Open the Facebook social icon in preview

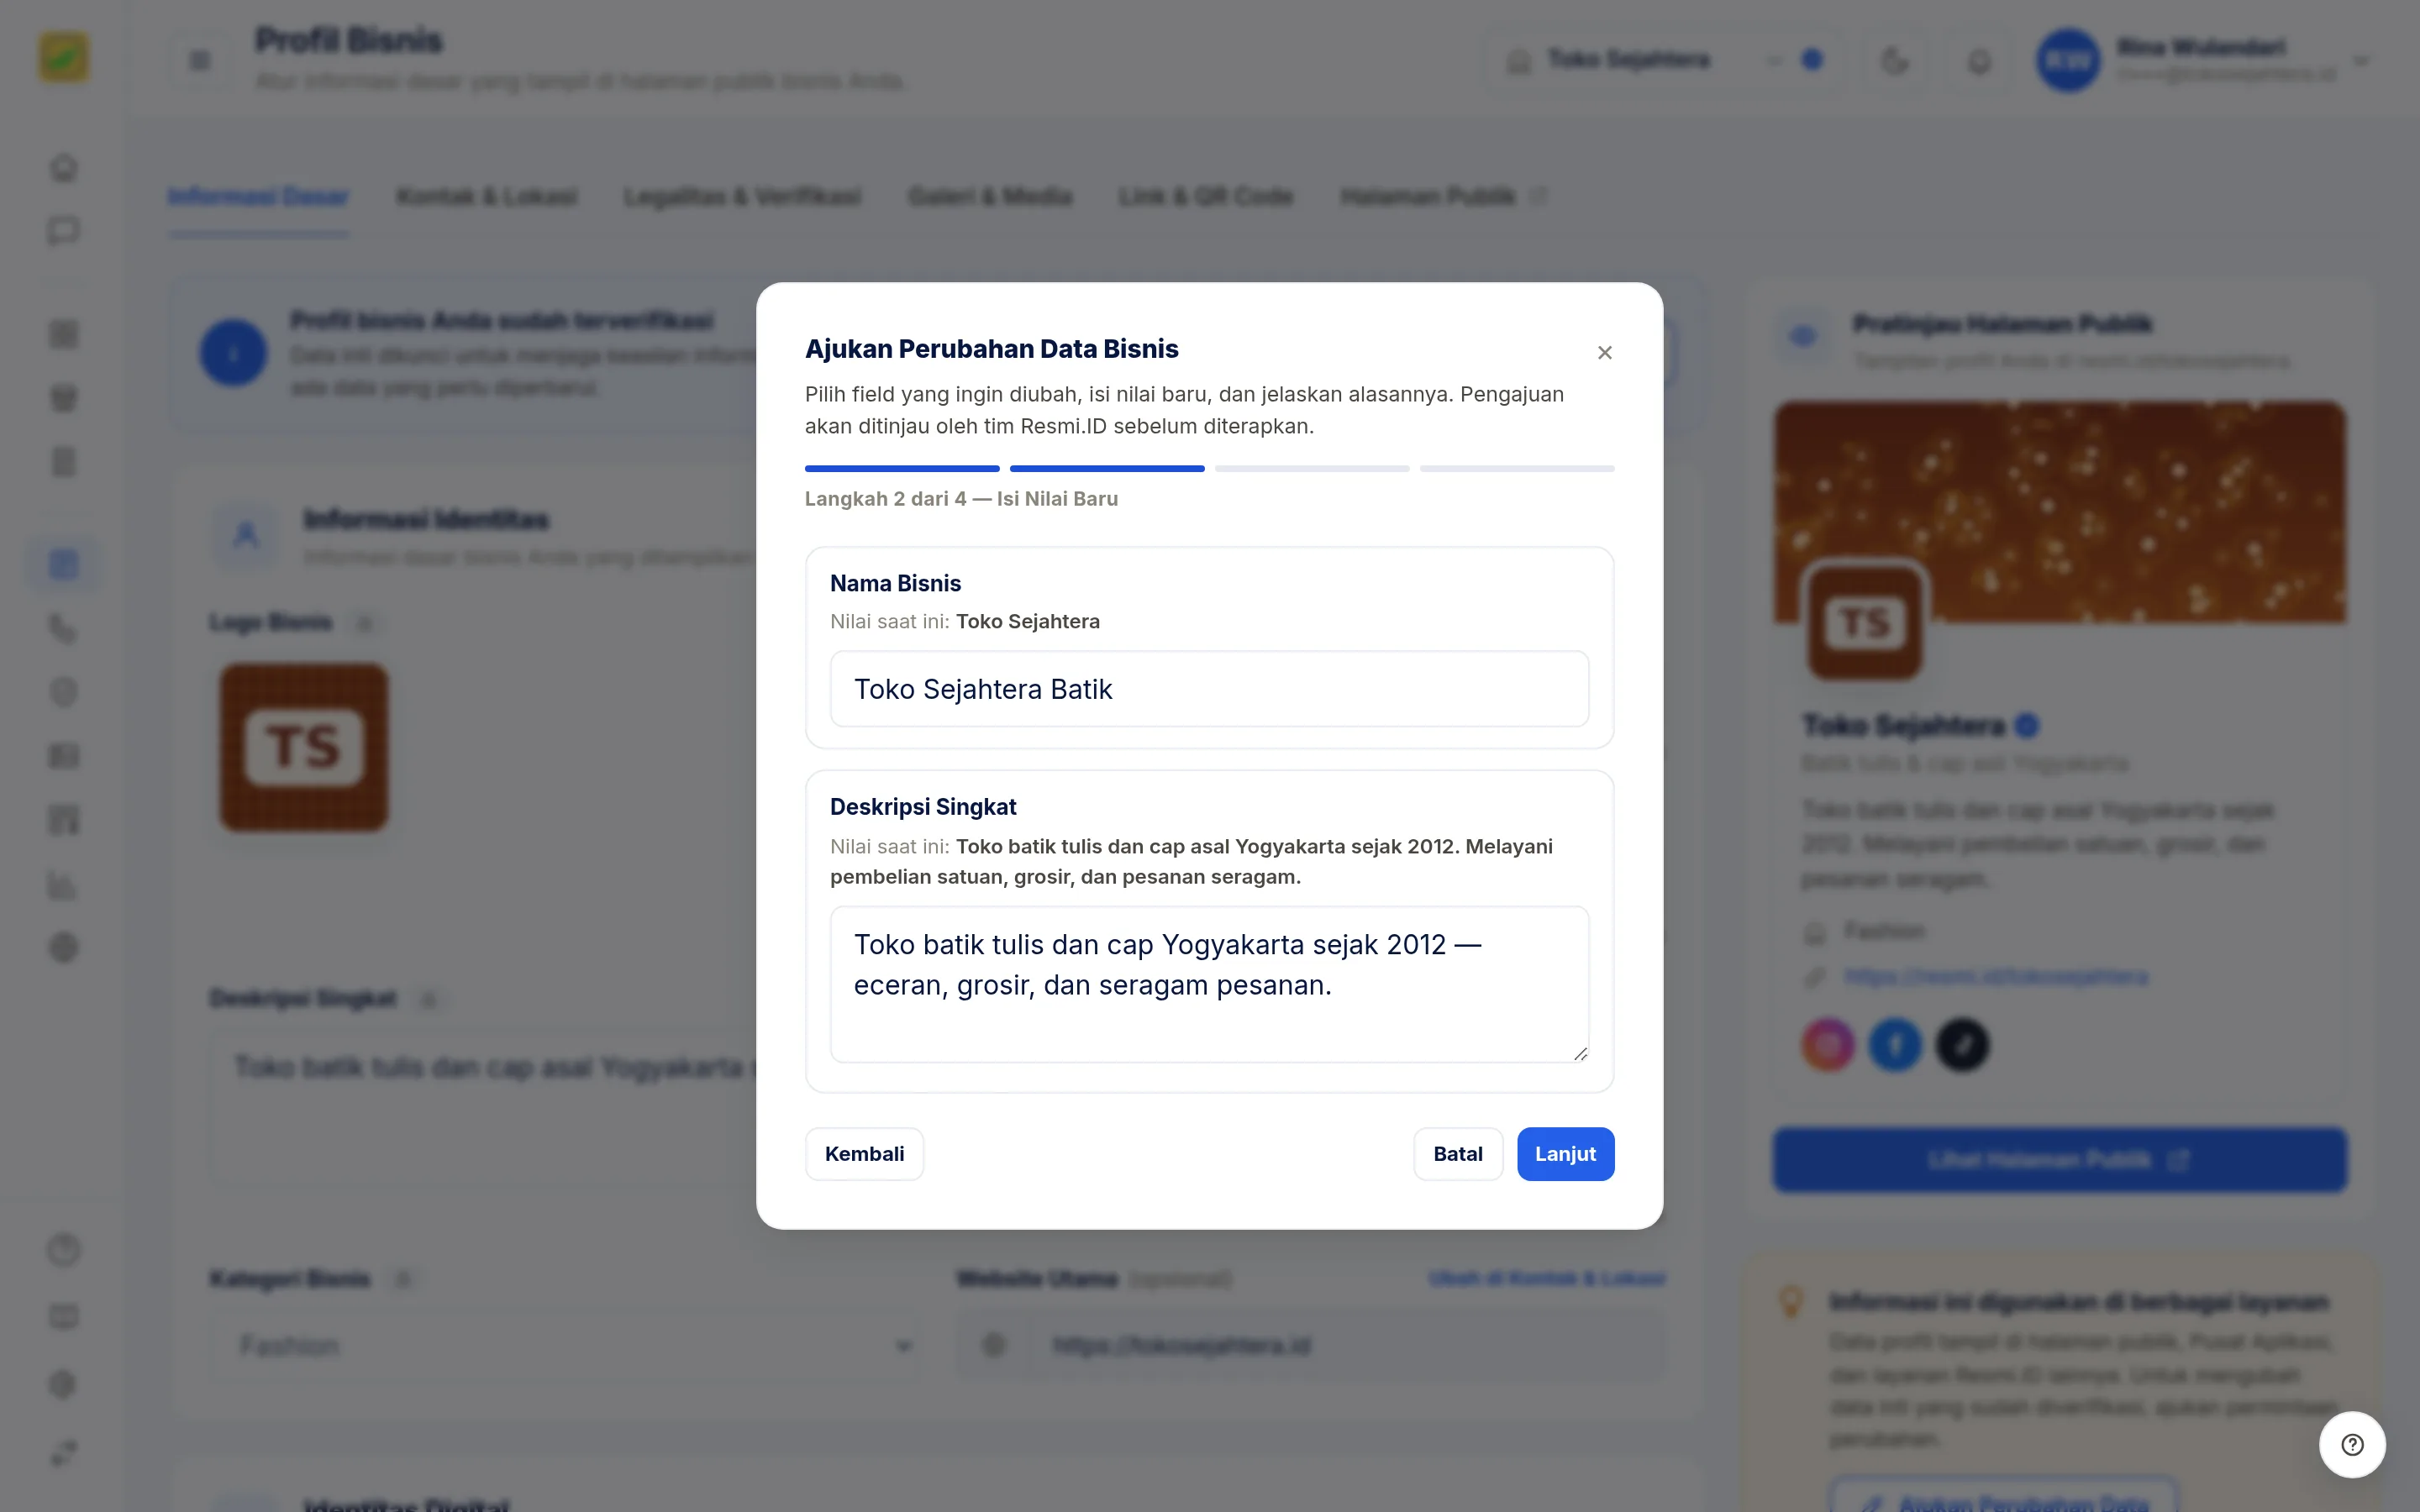(1895, 1045)
